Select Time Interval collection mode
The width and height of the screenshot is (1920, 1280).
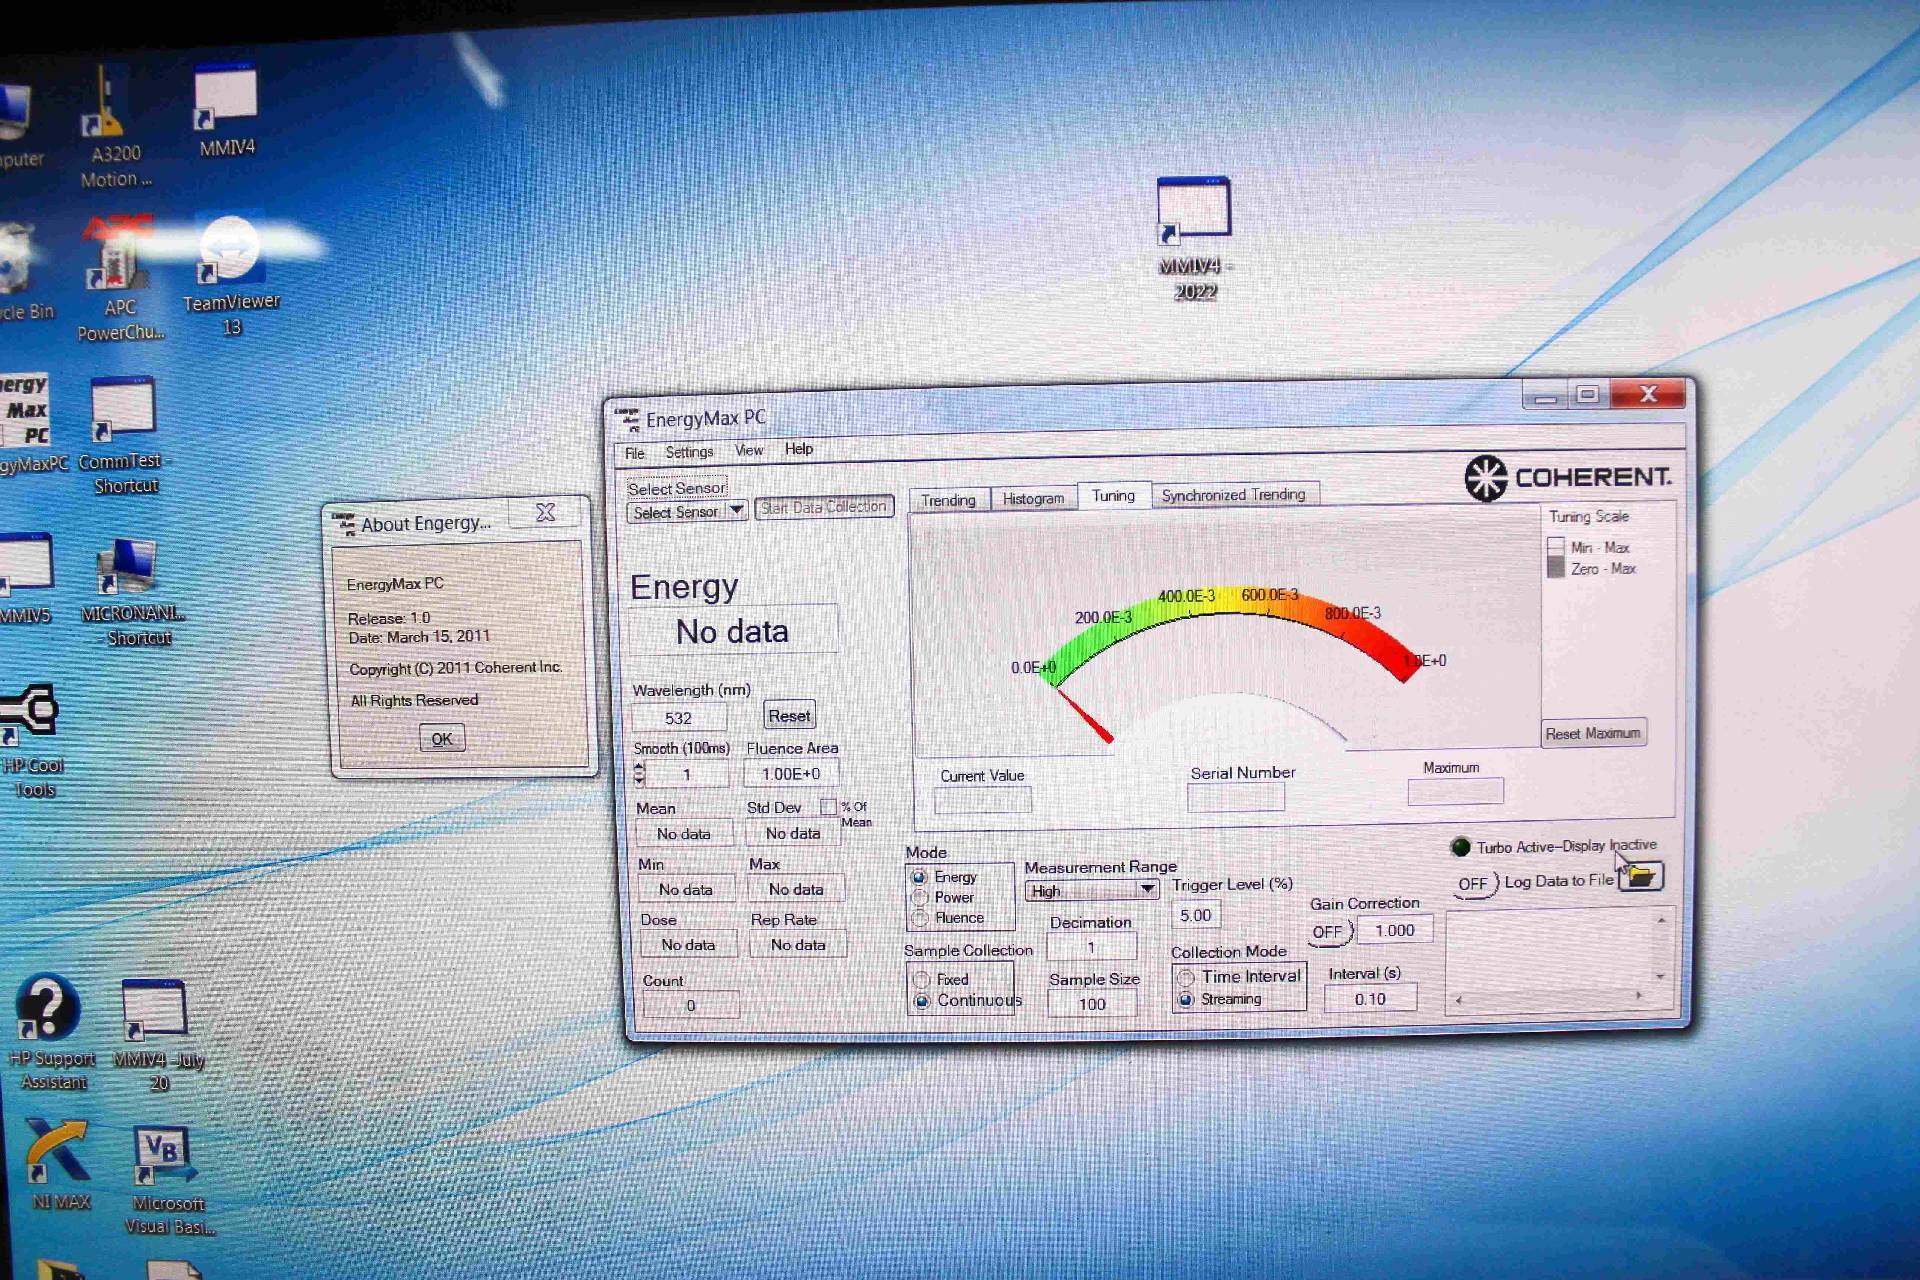1186,977
